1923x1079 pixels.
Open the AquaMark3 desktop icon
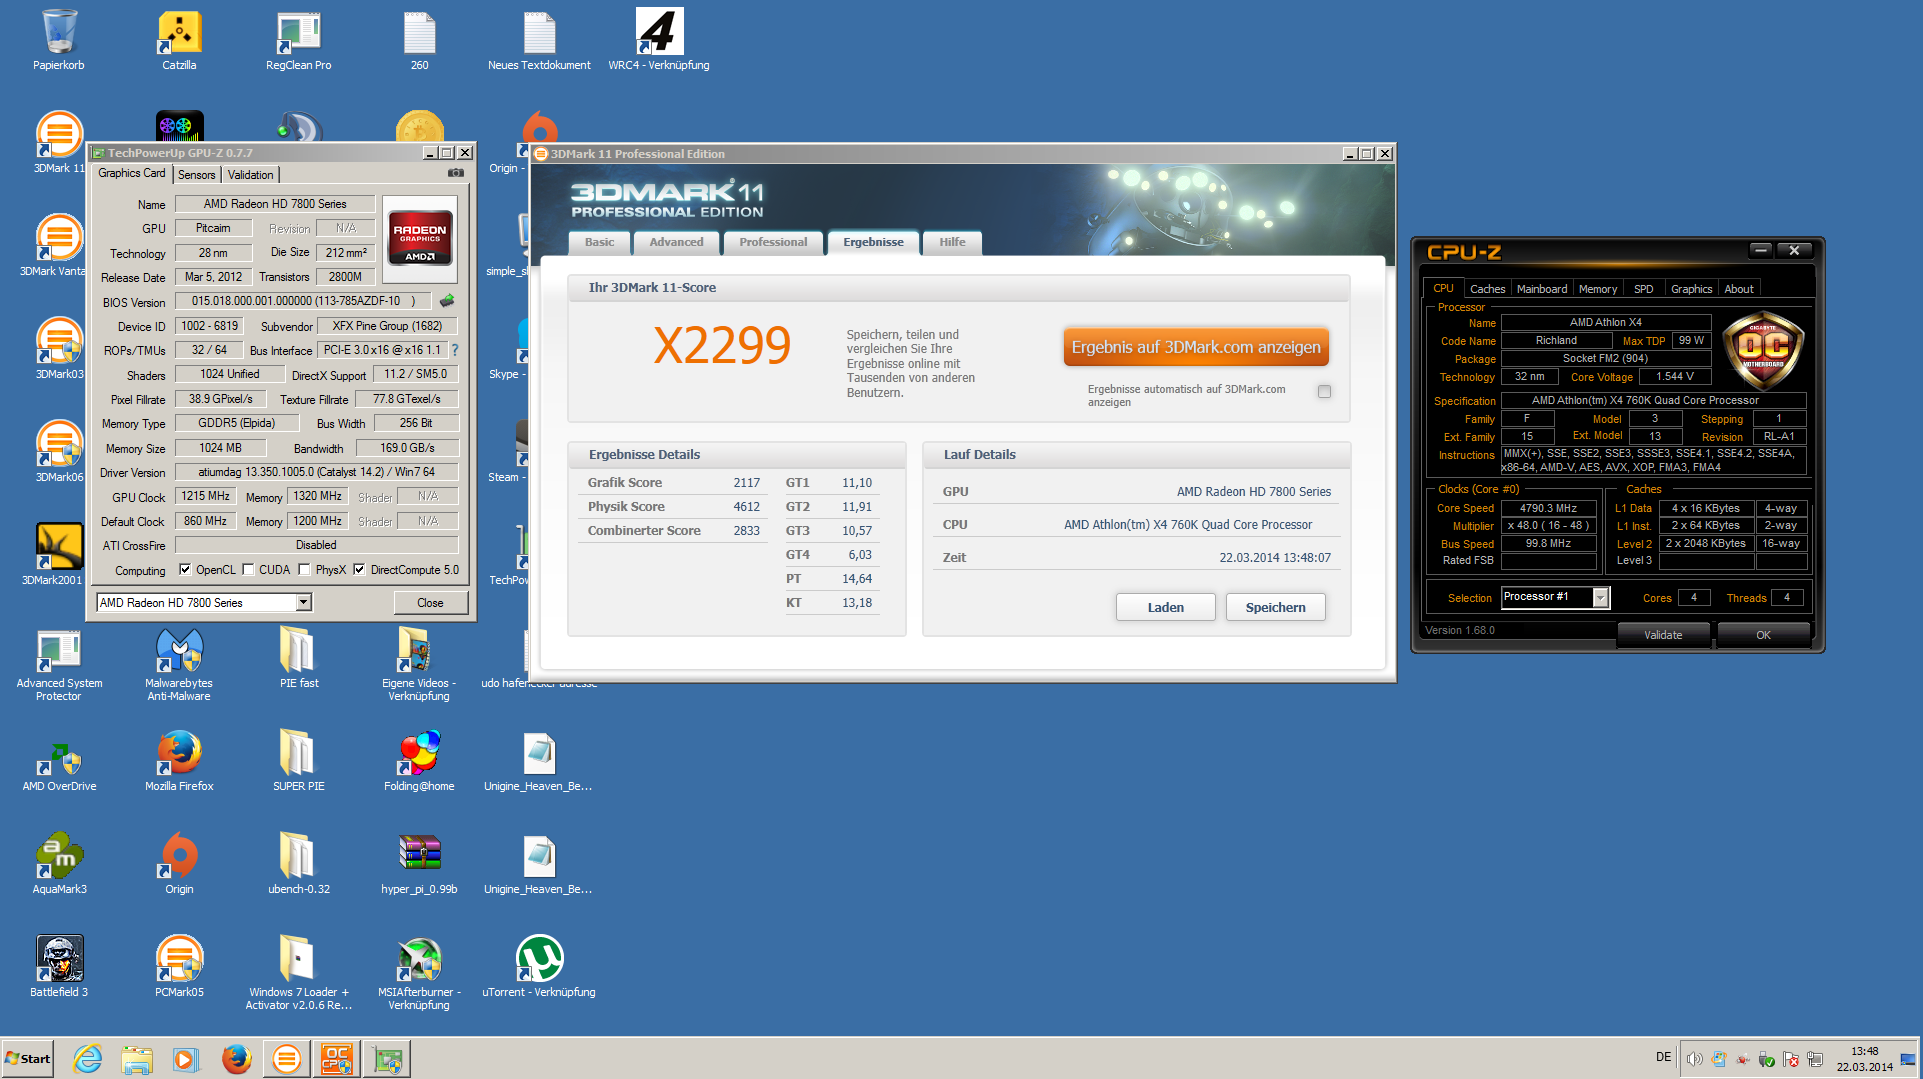click(59, 863)
